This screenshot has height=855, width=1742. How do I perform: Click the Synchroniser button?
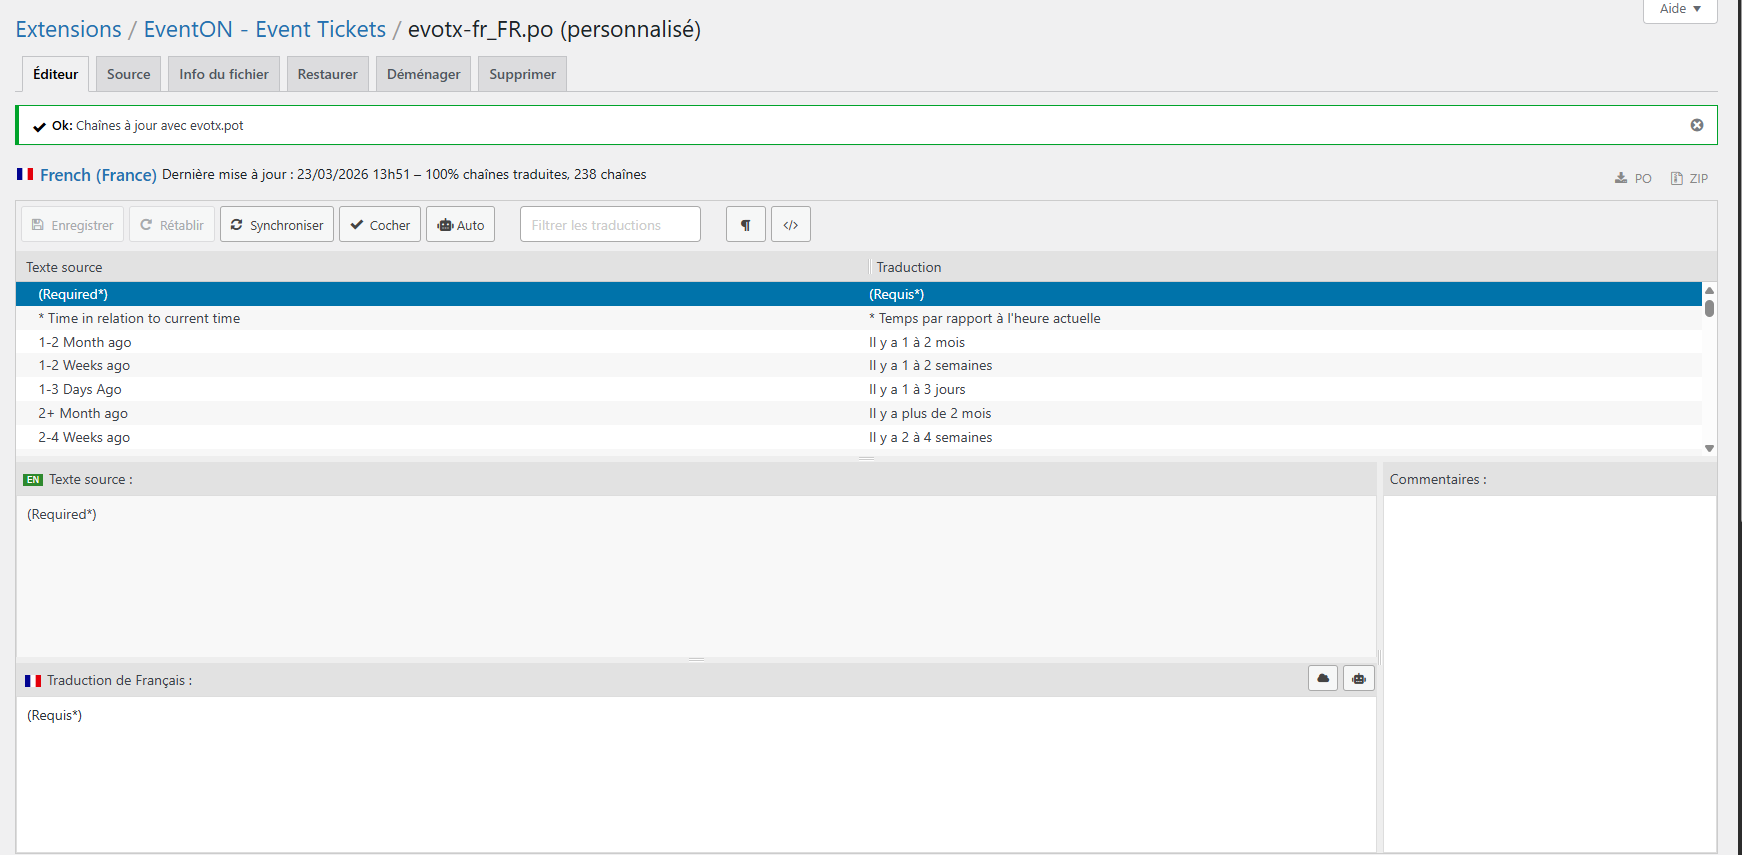pos(277,225)
